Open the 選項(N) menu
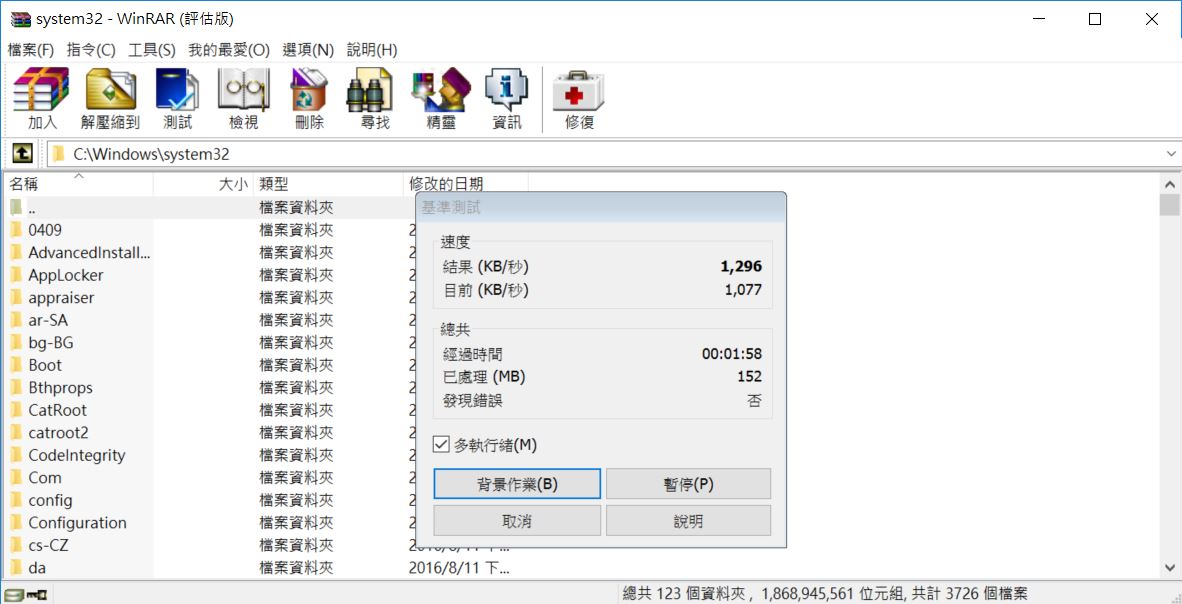The image size is (1182, 604). [308, 50]
